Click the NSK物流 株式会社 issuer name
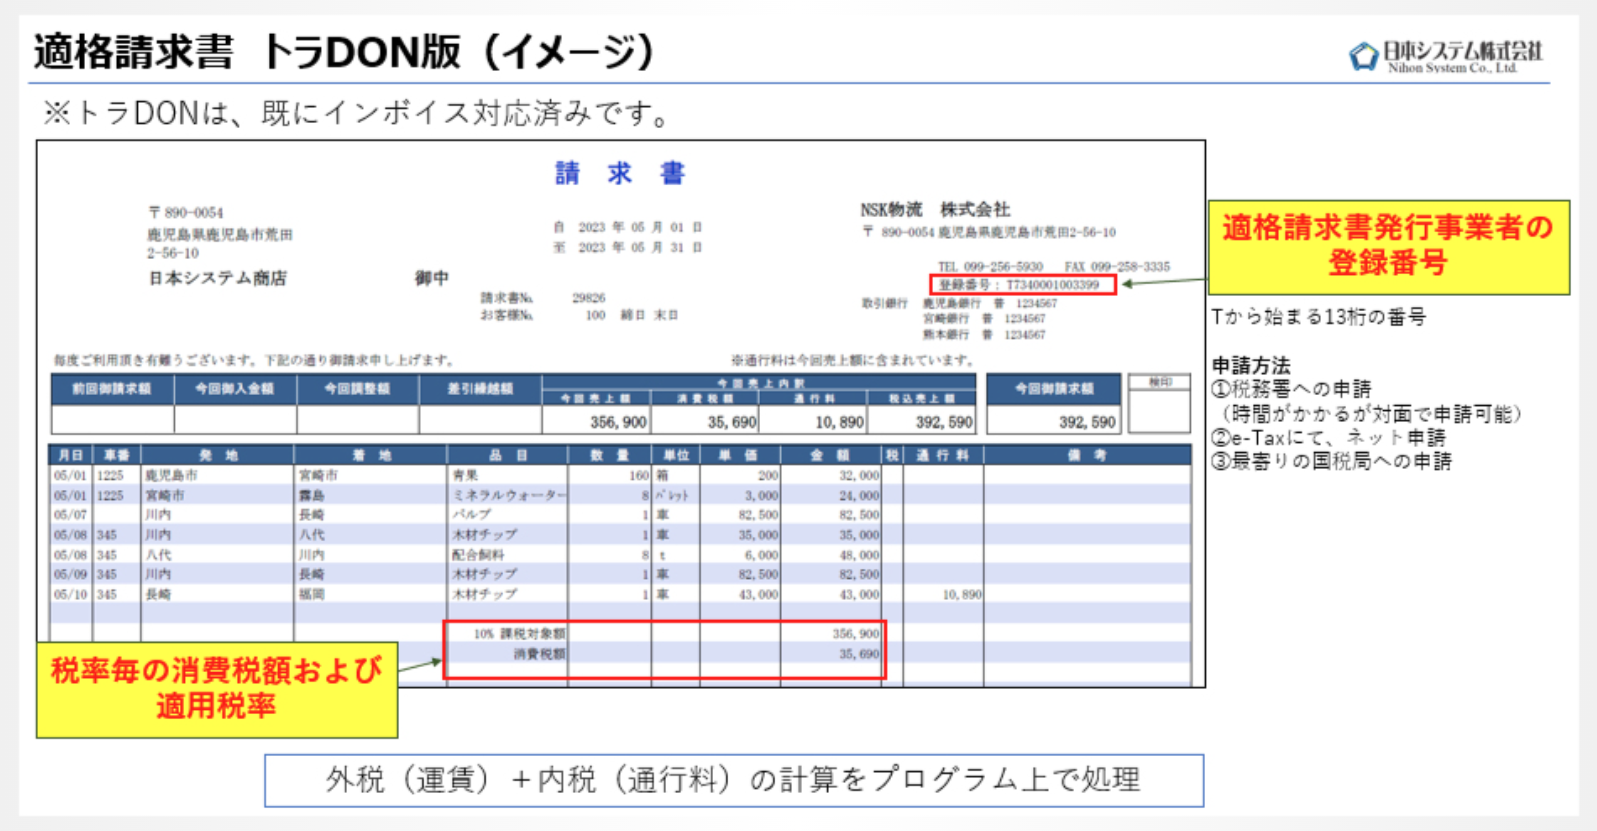The image size is (1597, 831). coord(935,209)
